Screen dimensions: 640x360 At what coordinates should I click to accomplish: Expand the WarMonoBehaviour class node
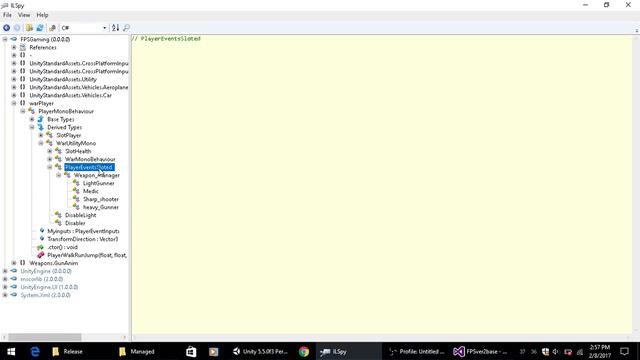[50, 159]
